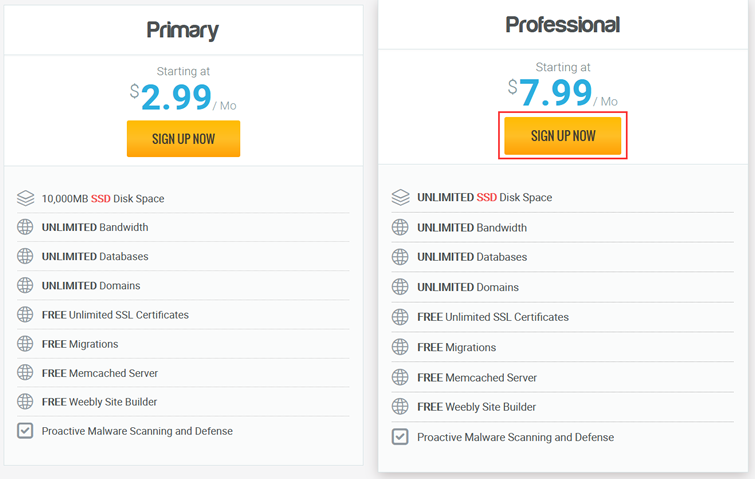Click Primary FREE Unlimited SSL Certificates text
The image size is (755, 479).
115,315
